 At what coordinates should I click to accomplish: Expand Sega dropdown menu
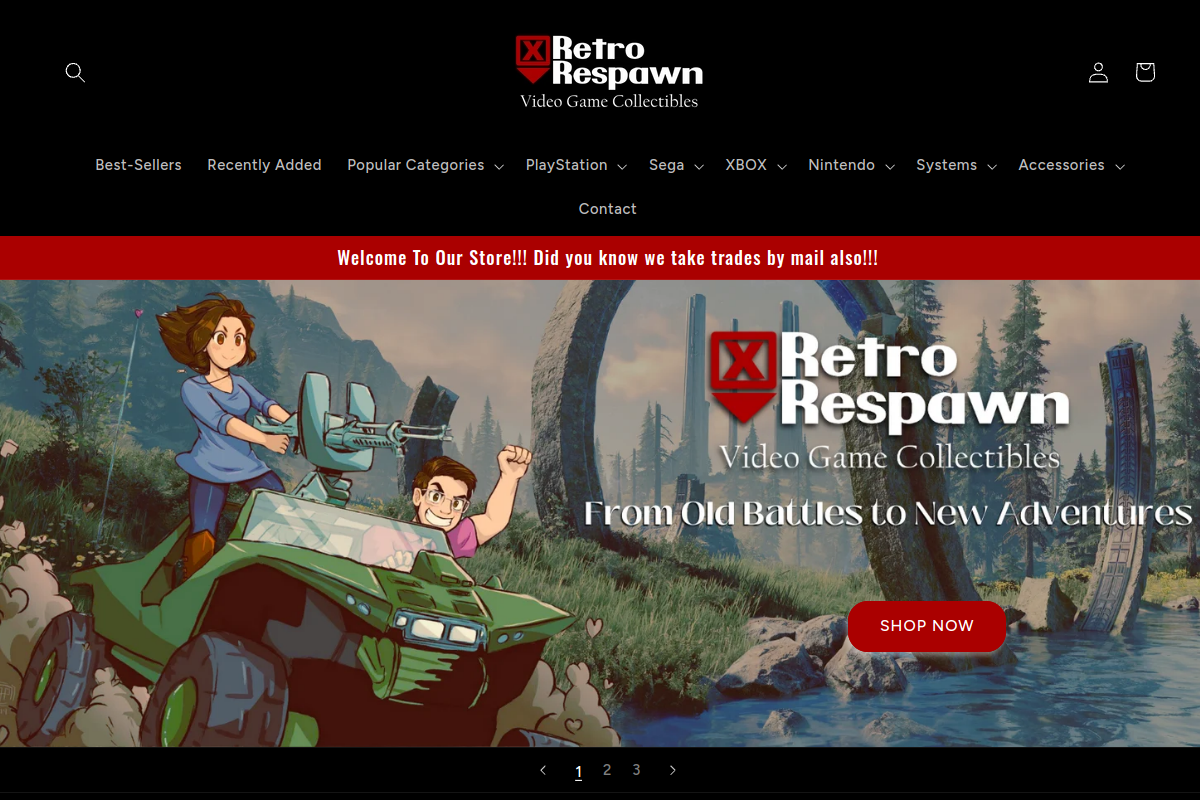pos(676,165)
